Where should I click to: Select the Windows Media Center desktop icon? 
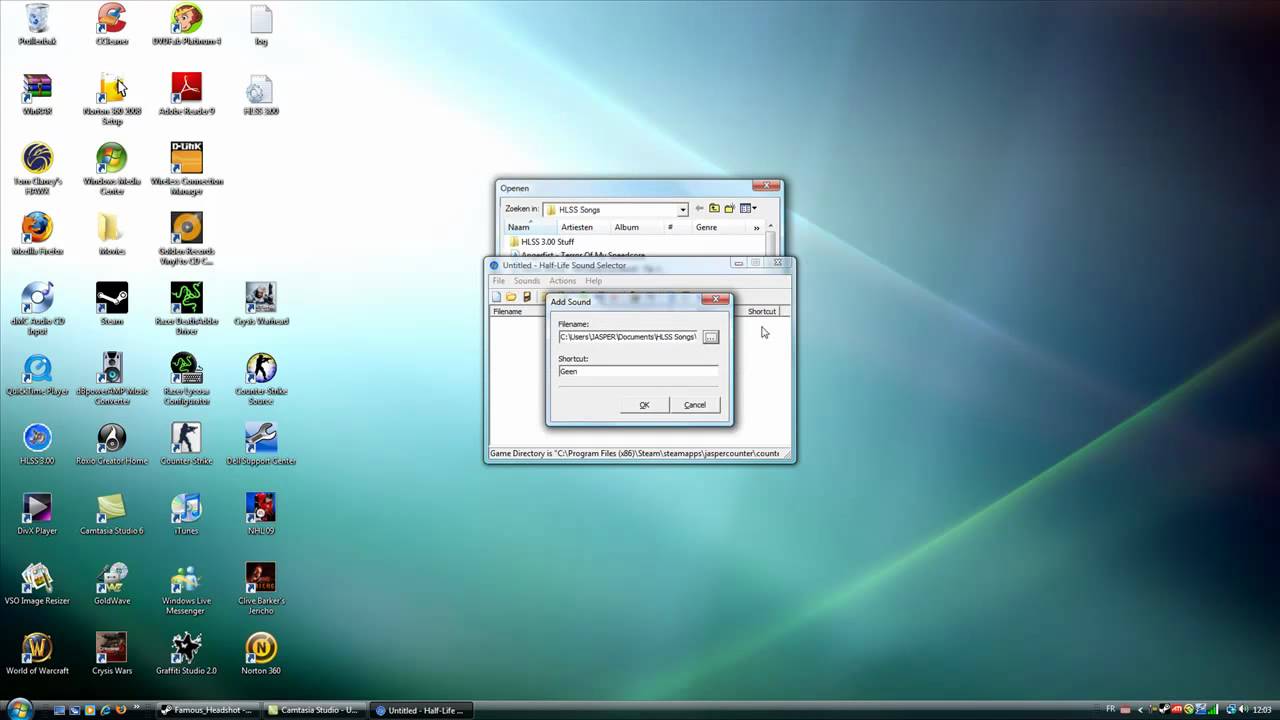point(112,168)
